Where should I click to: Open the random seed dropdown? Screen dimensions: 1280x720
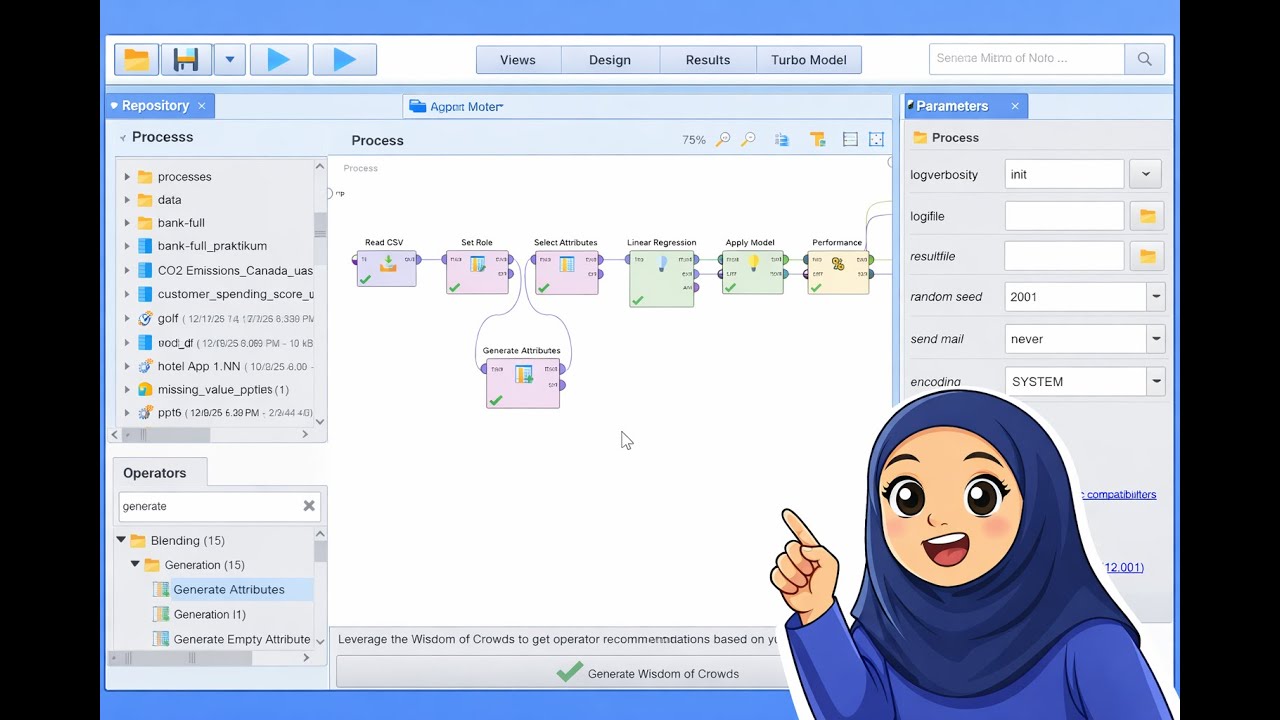1156,297
